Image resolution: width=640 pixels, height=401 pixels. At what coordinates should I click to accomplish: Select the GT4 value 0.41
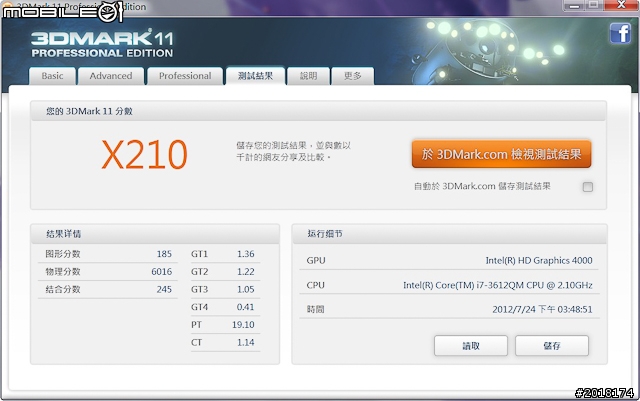tap(245, 307)
